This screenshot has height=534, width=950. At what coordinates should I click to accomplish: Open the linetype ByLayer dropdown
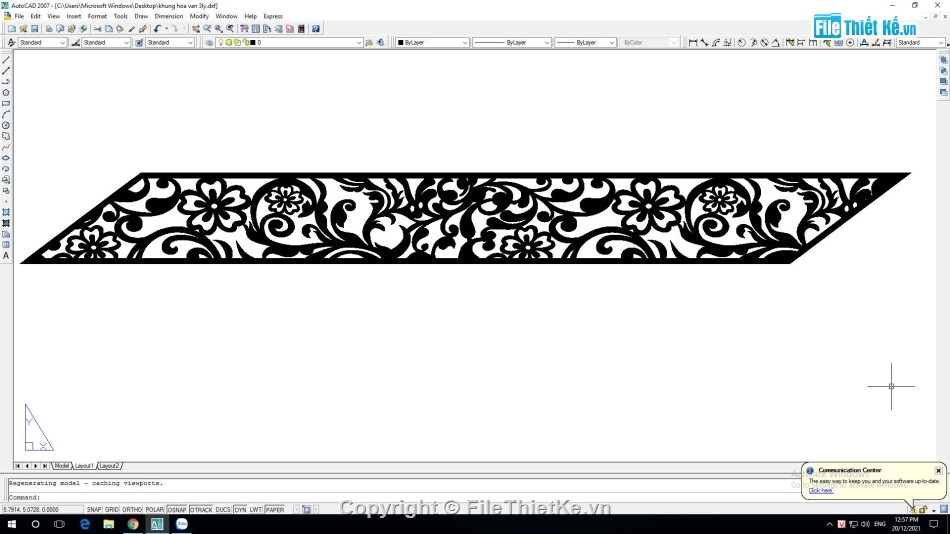(511, 42)
